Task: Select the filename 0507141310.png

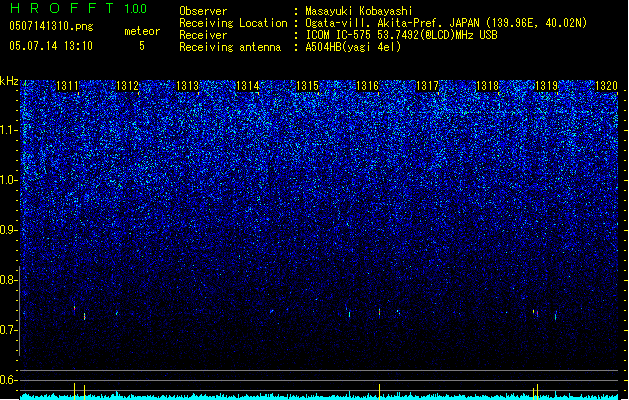Action: [51, 26]
